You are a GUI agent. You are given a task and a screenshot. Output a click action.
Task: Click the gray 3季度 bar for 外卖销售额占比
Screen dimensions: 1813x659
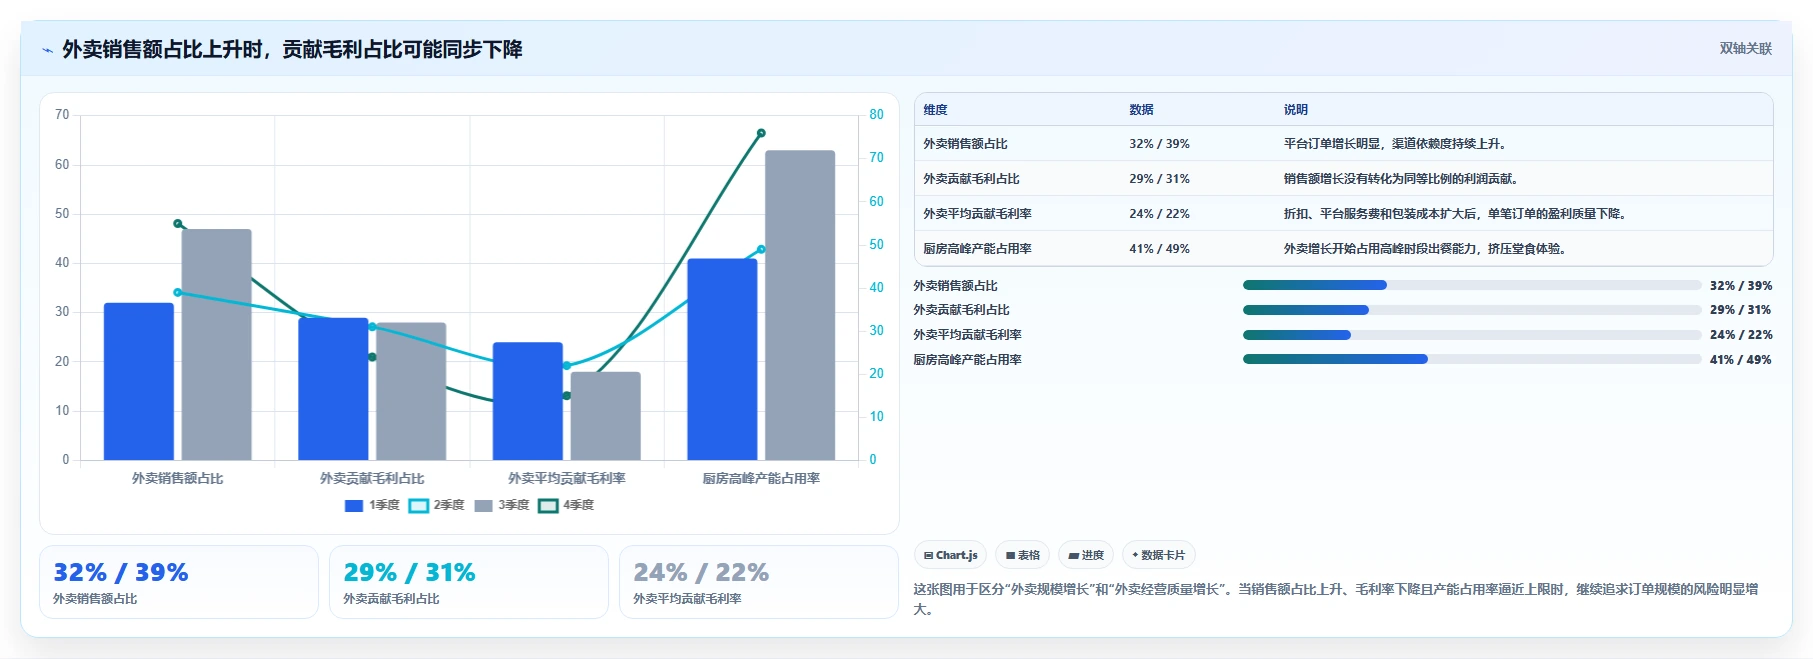[x=217, y=345]
